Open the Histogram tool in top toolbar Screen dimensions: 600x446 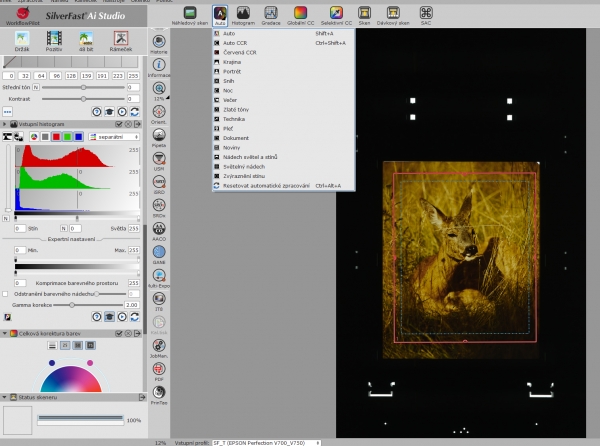243,16
